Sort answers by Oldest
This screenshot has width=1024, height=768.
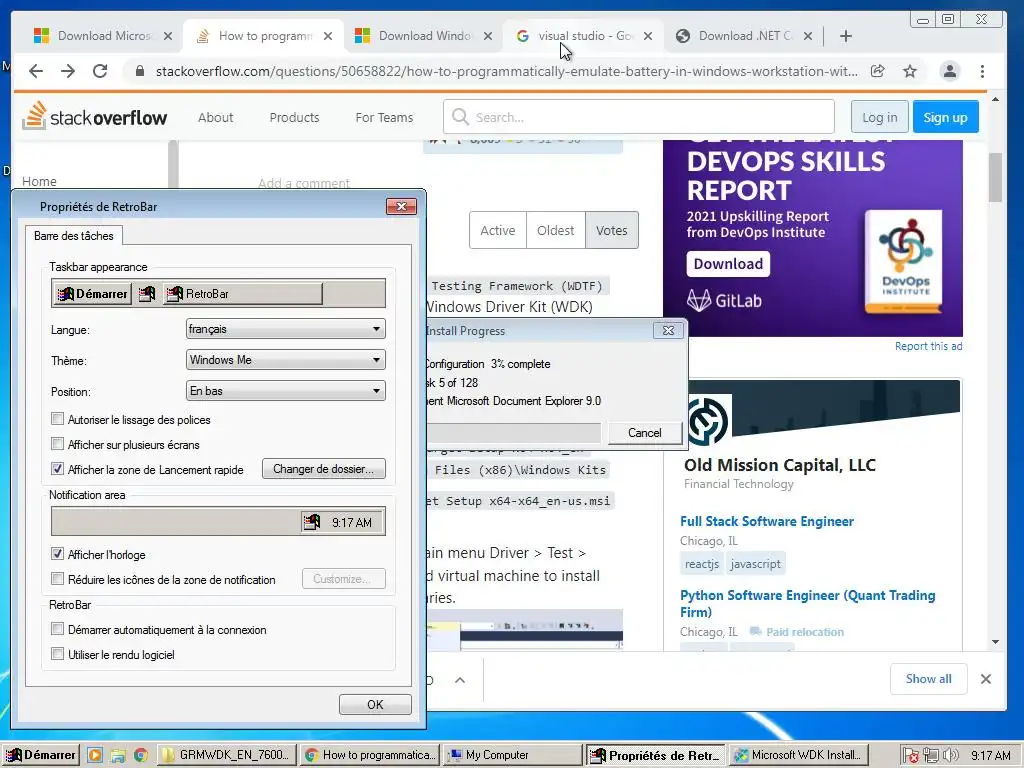click(x=556, y=231)
